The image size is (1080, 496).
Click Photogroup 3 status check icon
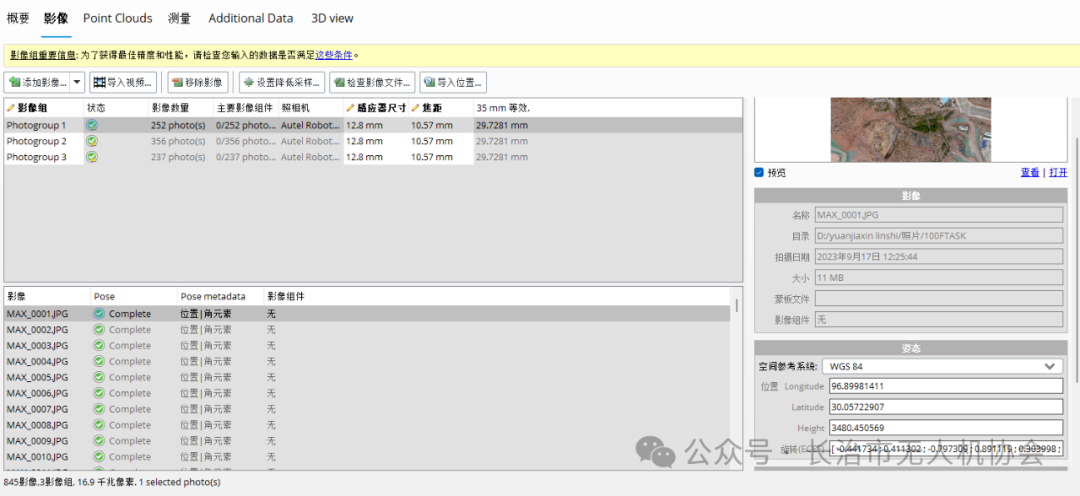tap(92, 157)
